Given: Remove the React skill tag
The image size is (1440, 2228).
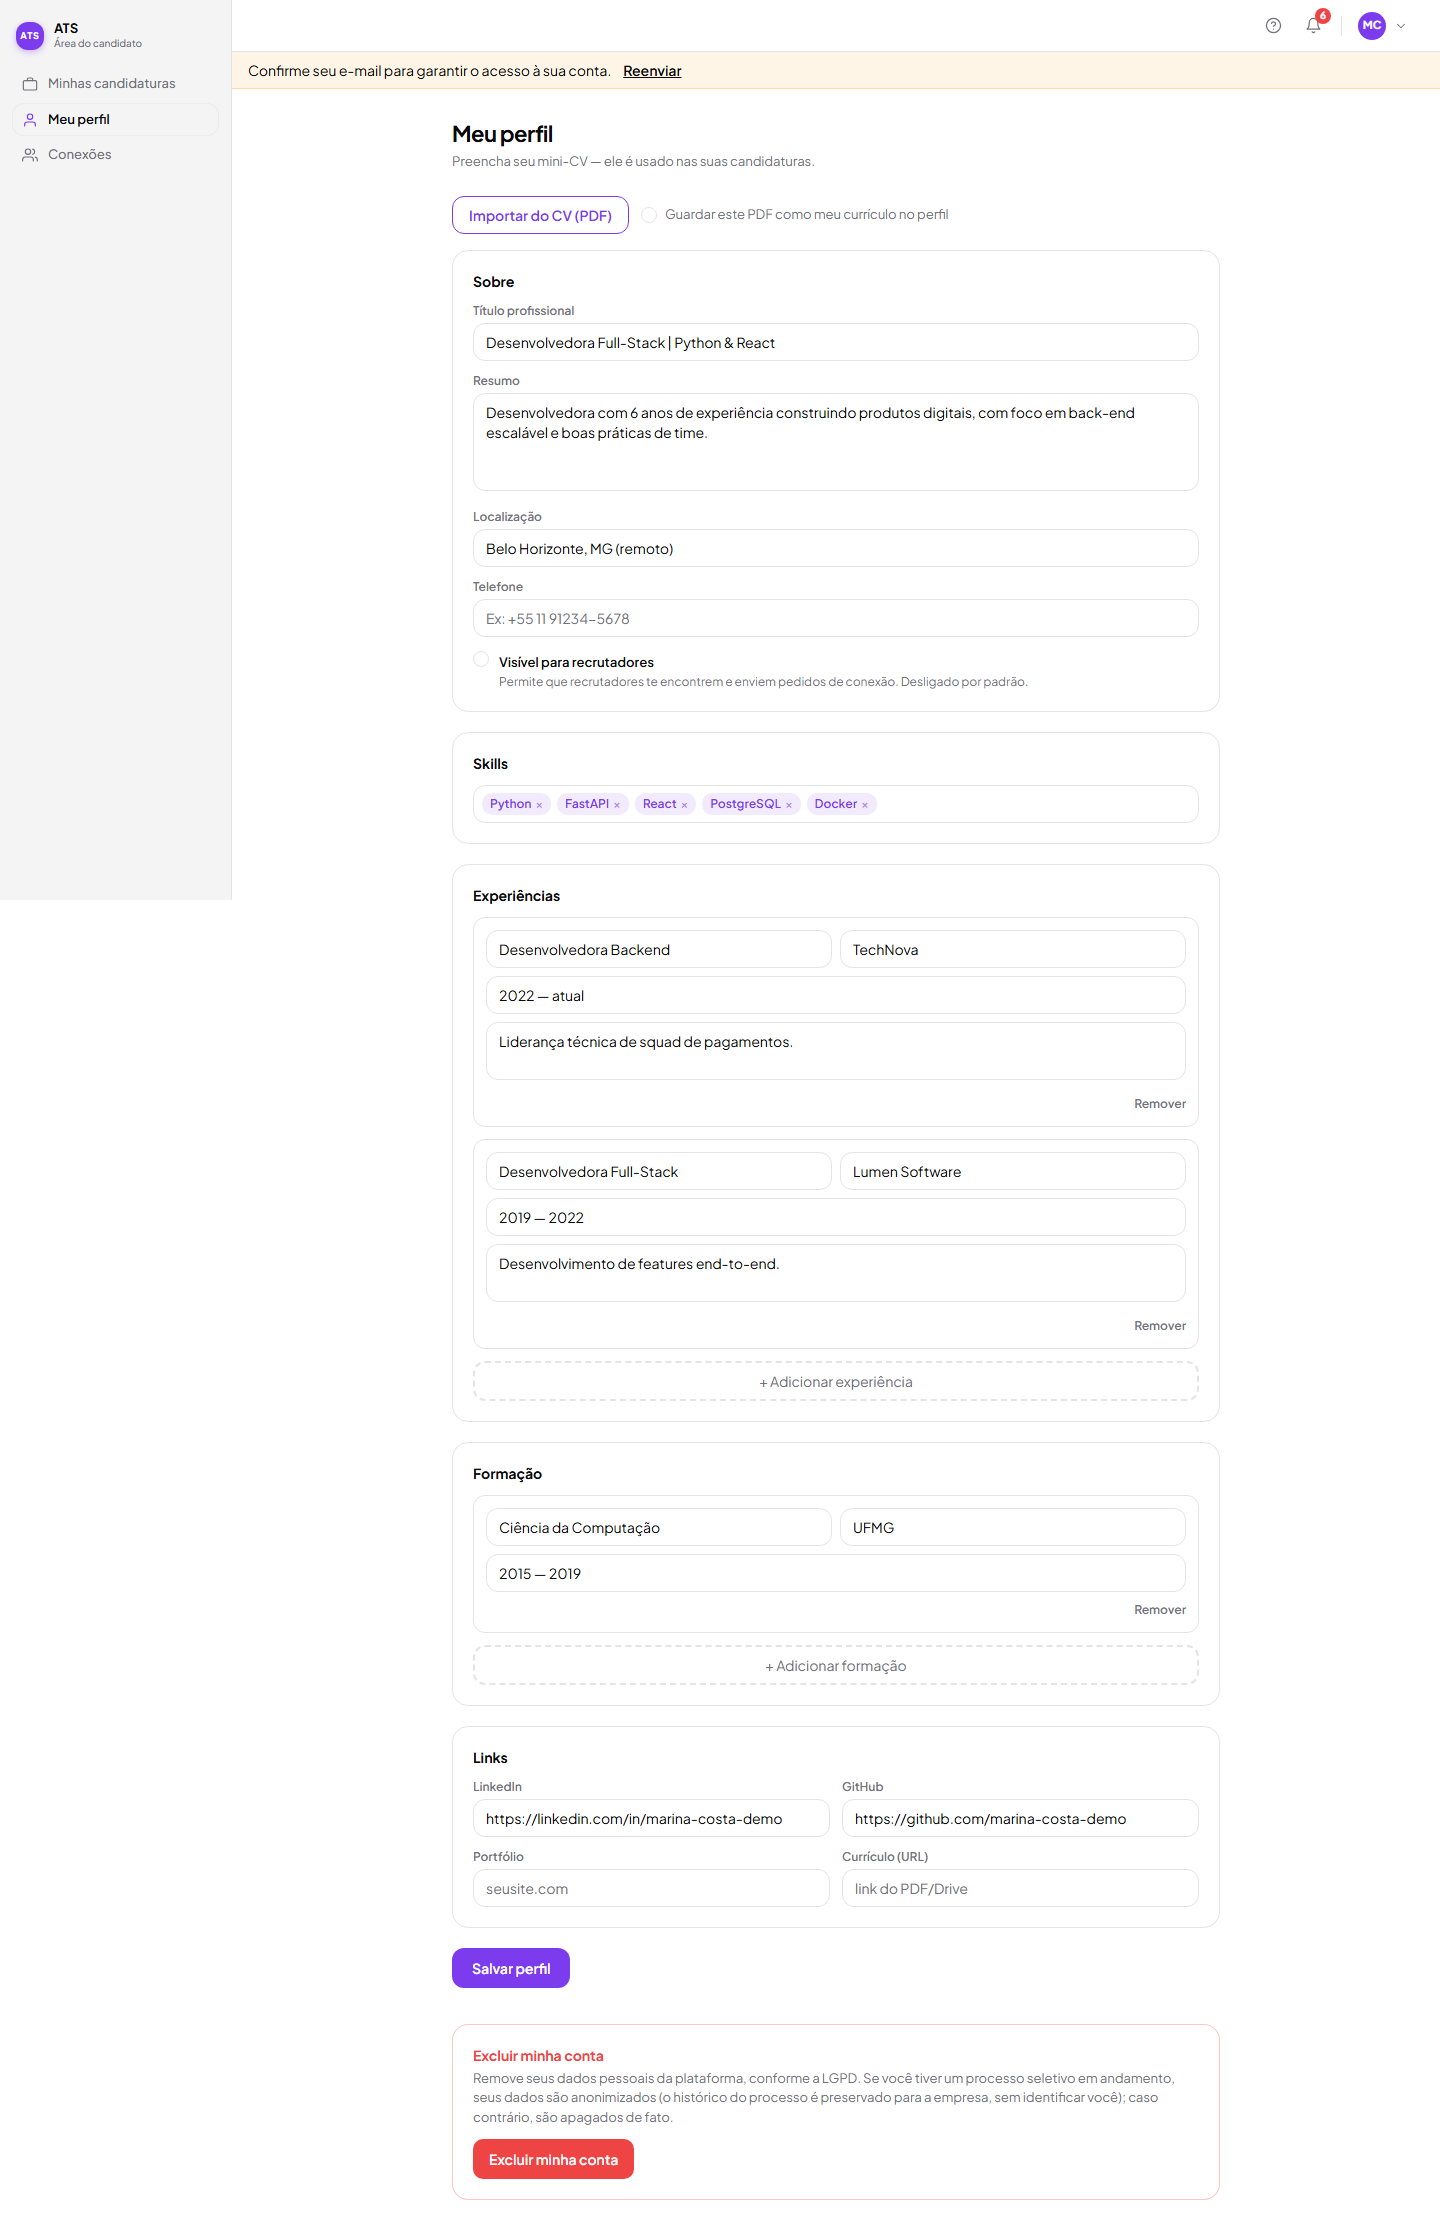Looking at the screenshot, I should coord(684,805).
